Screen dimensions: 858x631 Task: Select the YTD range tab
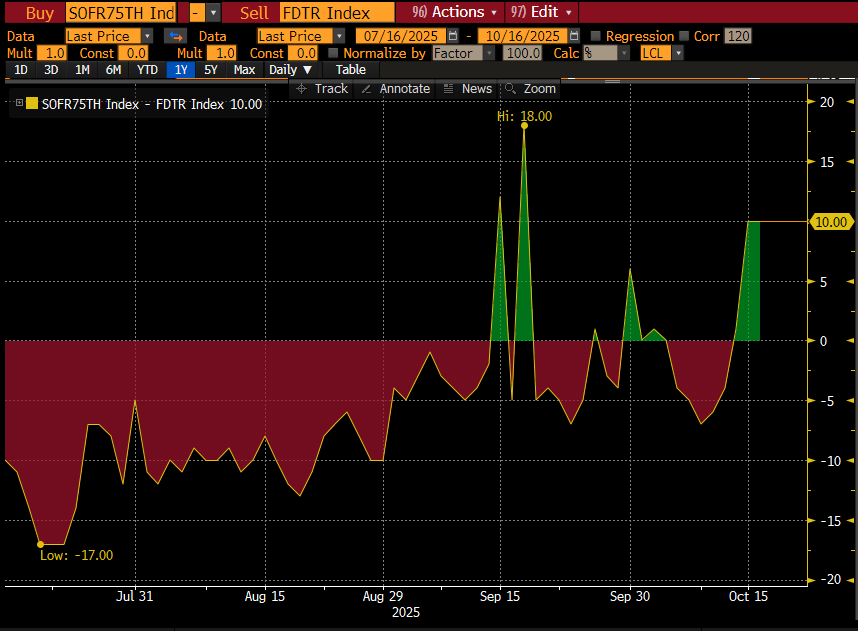coord(147,70)
